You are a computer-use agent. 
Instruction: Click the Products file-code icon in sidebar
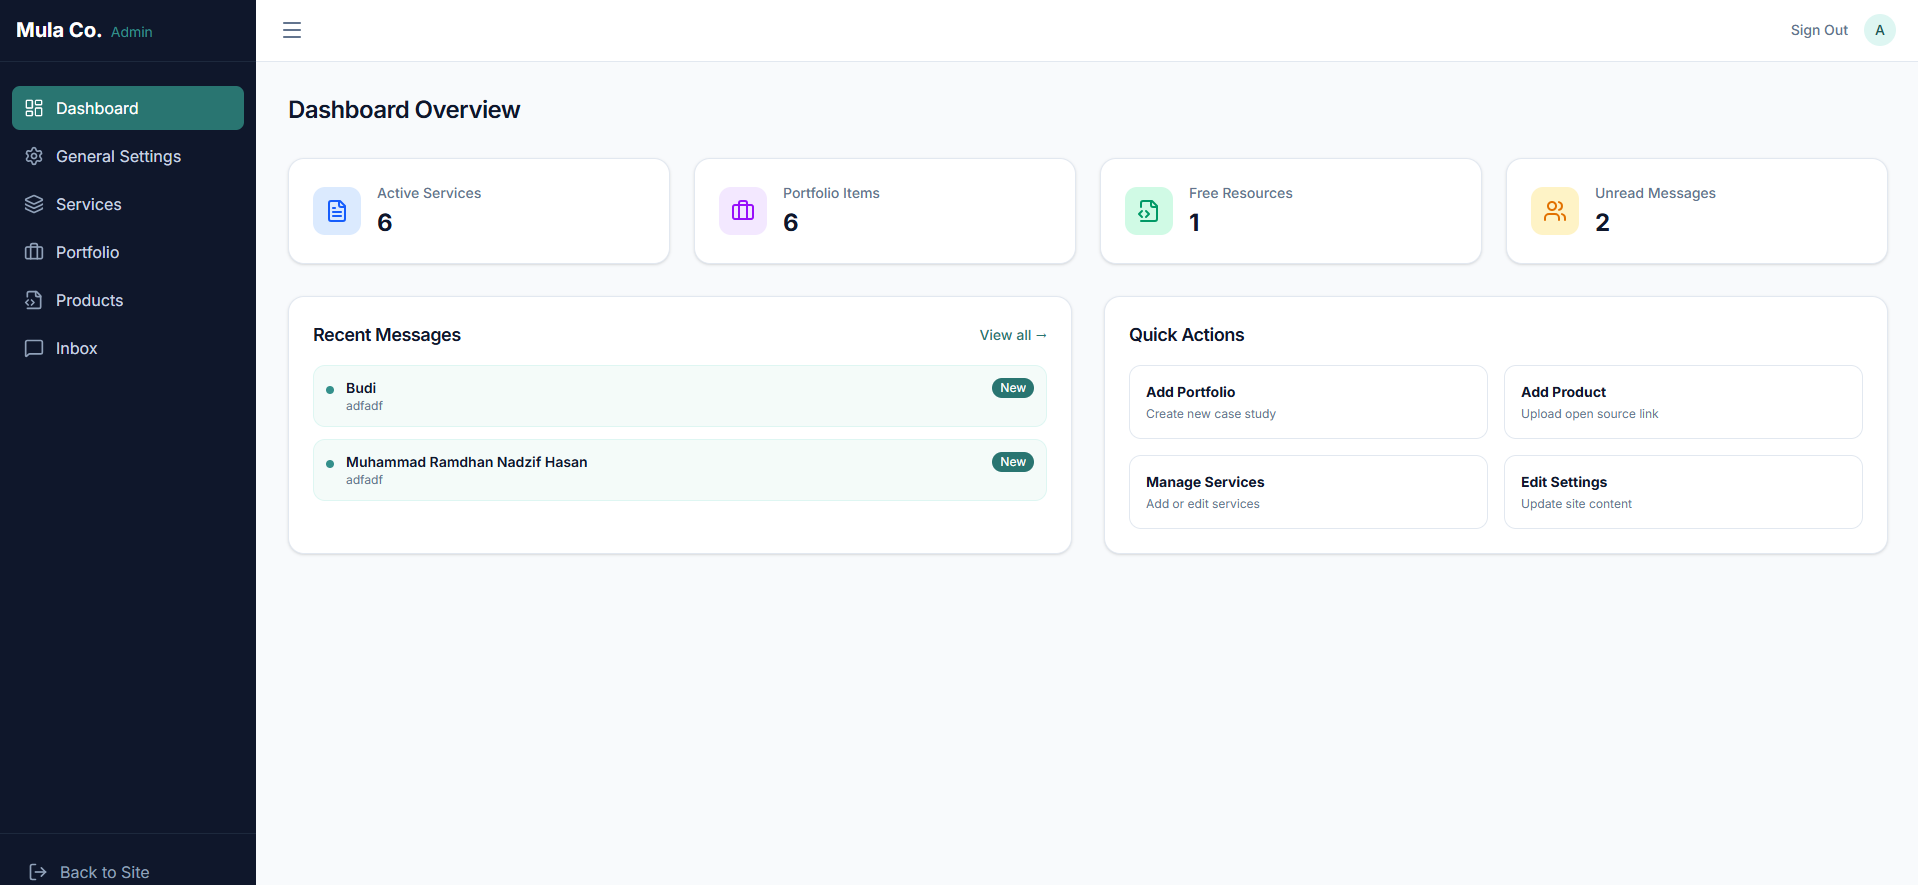(34, 300)
